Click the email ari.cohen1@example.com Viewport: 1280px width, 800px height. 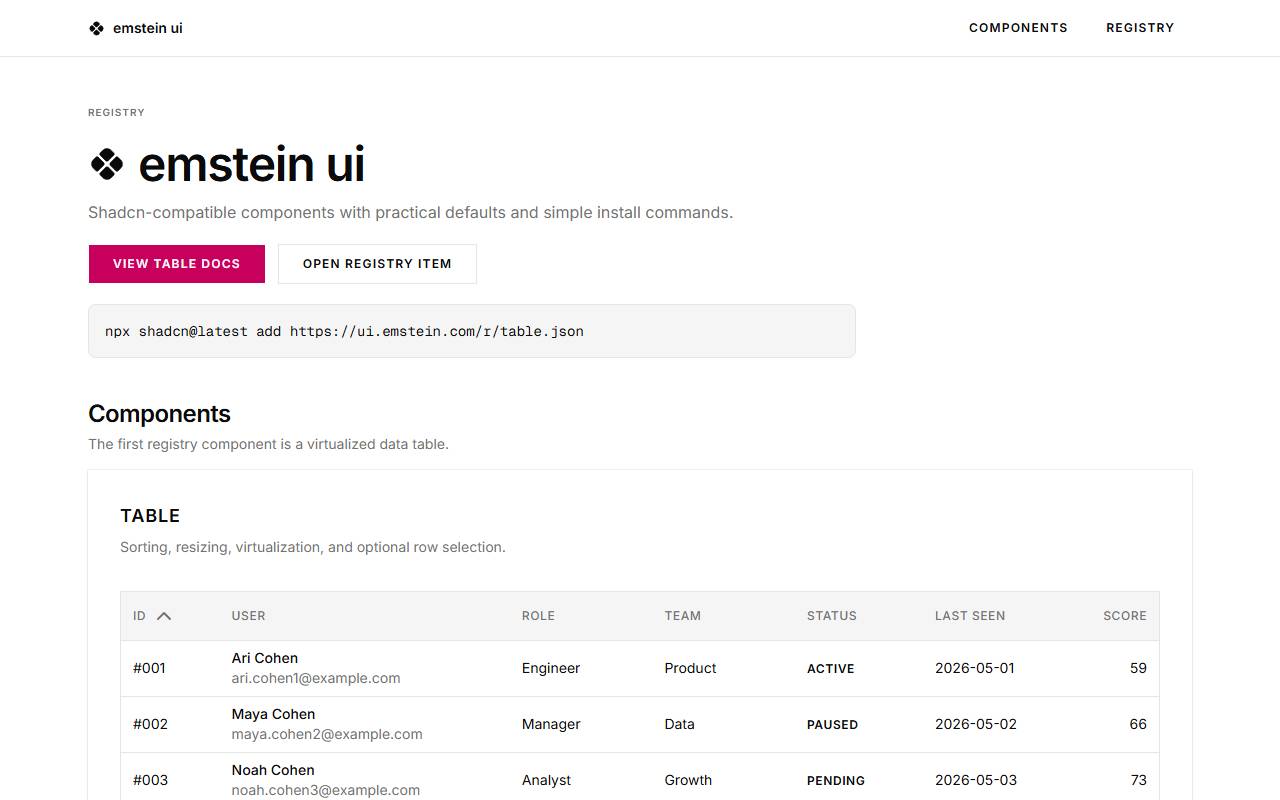[x=316, y=678]
